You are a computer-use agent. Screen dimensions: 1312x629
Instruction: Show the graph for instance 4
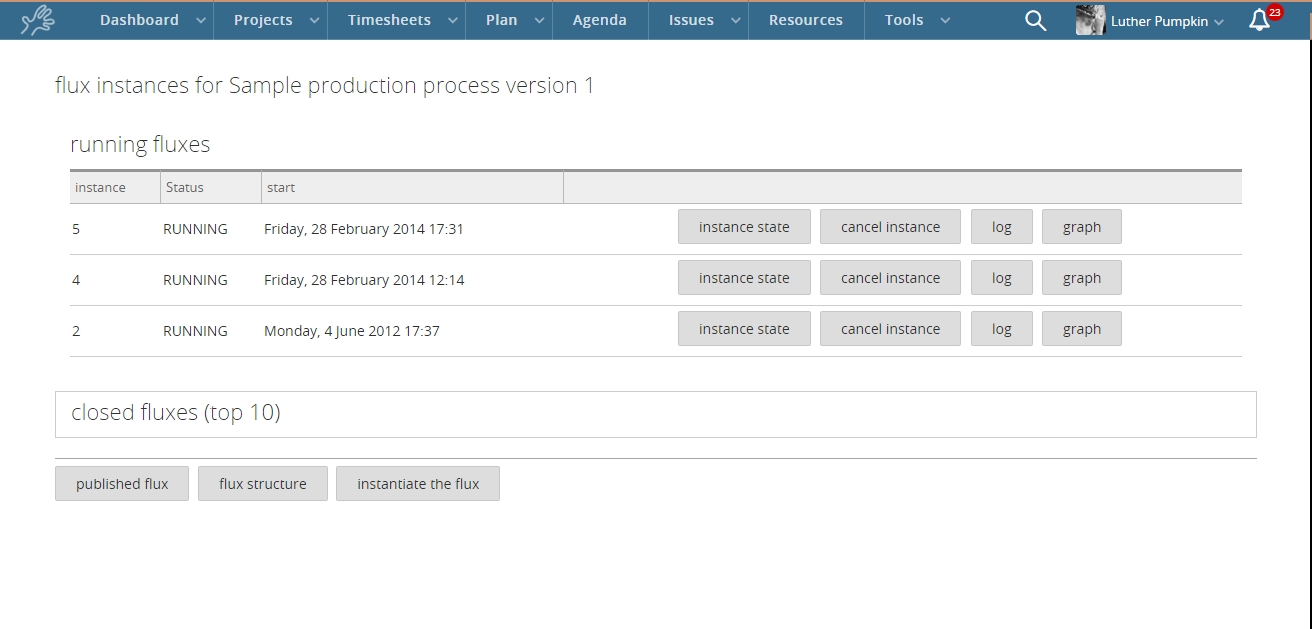coord(1082,278)
